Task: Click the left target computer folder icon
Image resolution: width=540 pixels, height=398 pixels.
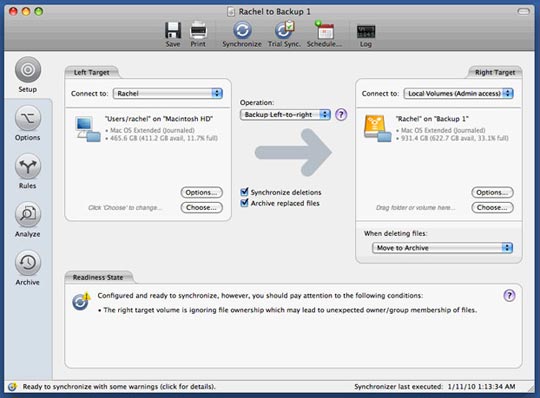Action: [87, 129]
